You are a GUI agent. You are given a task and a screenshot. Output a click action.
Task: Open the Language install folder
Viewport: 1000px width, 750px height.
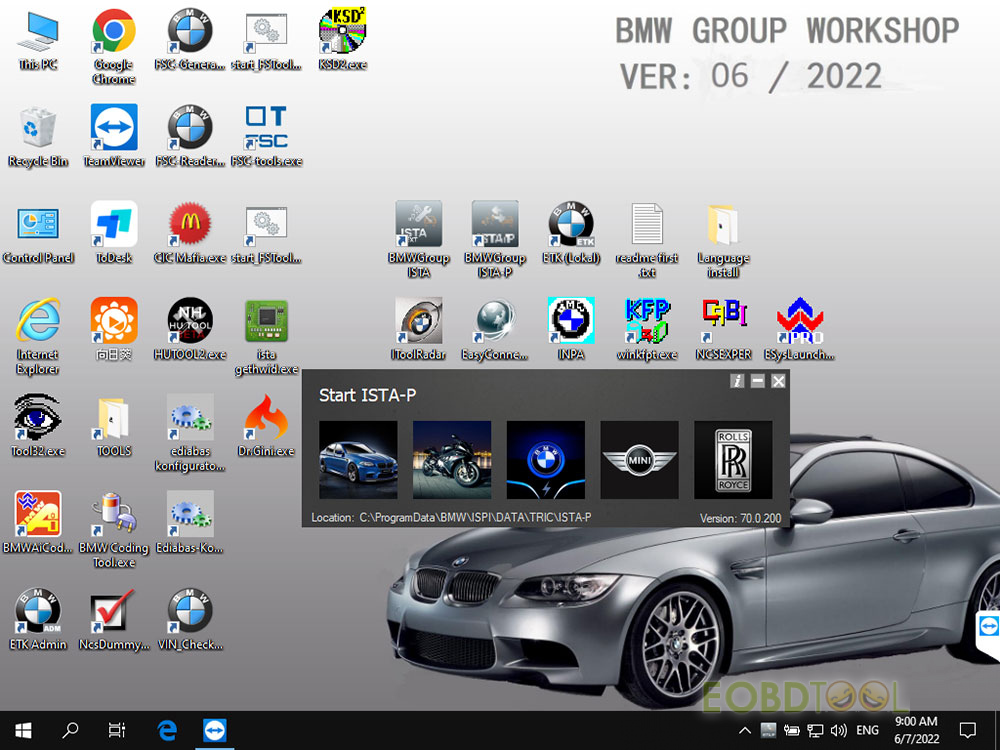pyautogui.click(x=723, y=239)
